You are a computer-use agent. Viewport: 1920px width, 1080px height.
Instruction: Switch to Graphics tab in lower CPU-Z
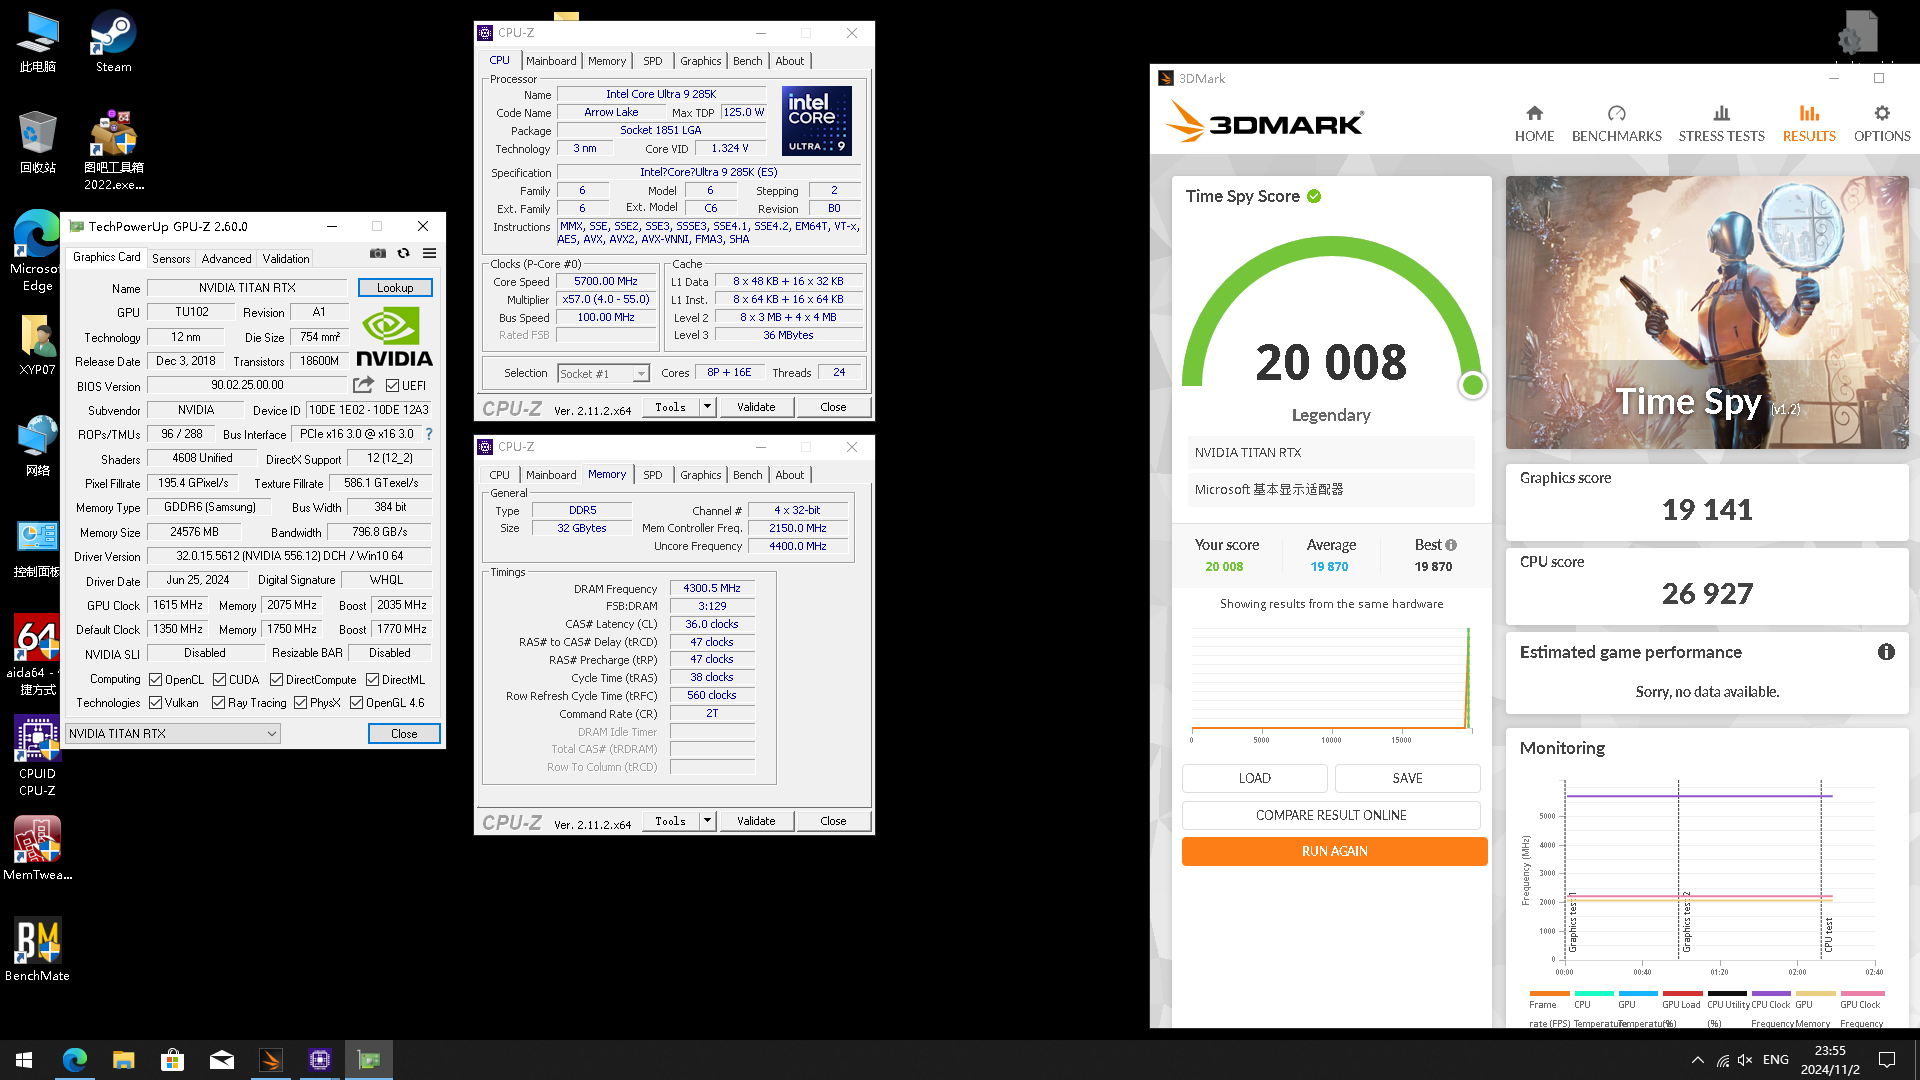(x=700, y=475)
